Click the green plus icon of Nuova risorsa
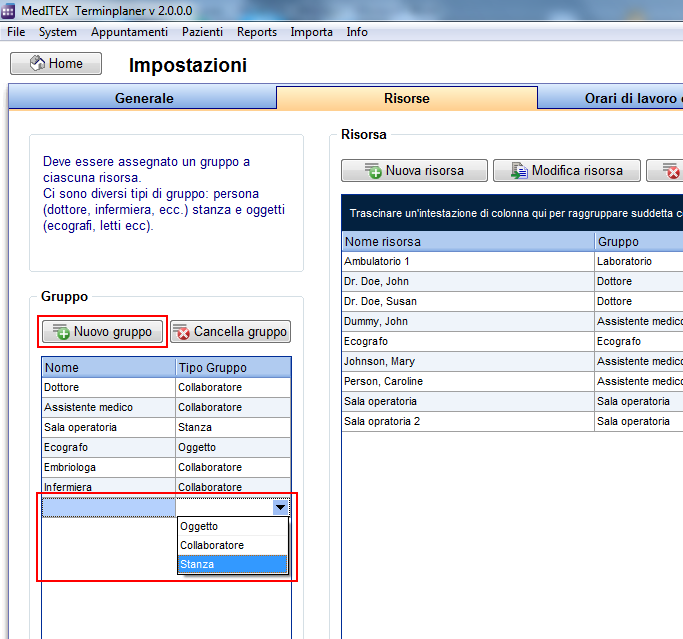Image resolution: width=683 pixels, height=639 pixels. pos(373,171)
